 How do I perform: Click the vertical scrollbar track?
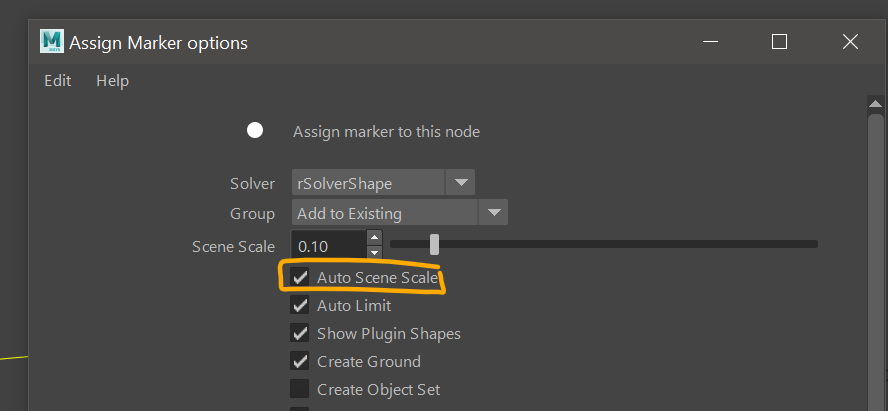click(876, 260)
